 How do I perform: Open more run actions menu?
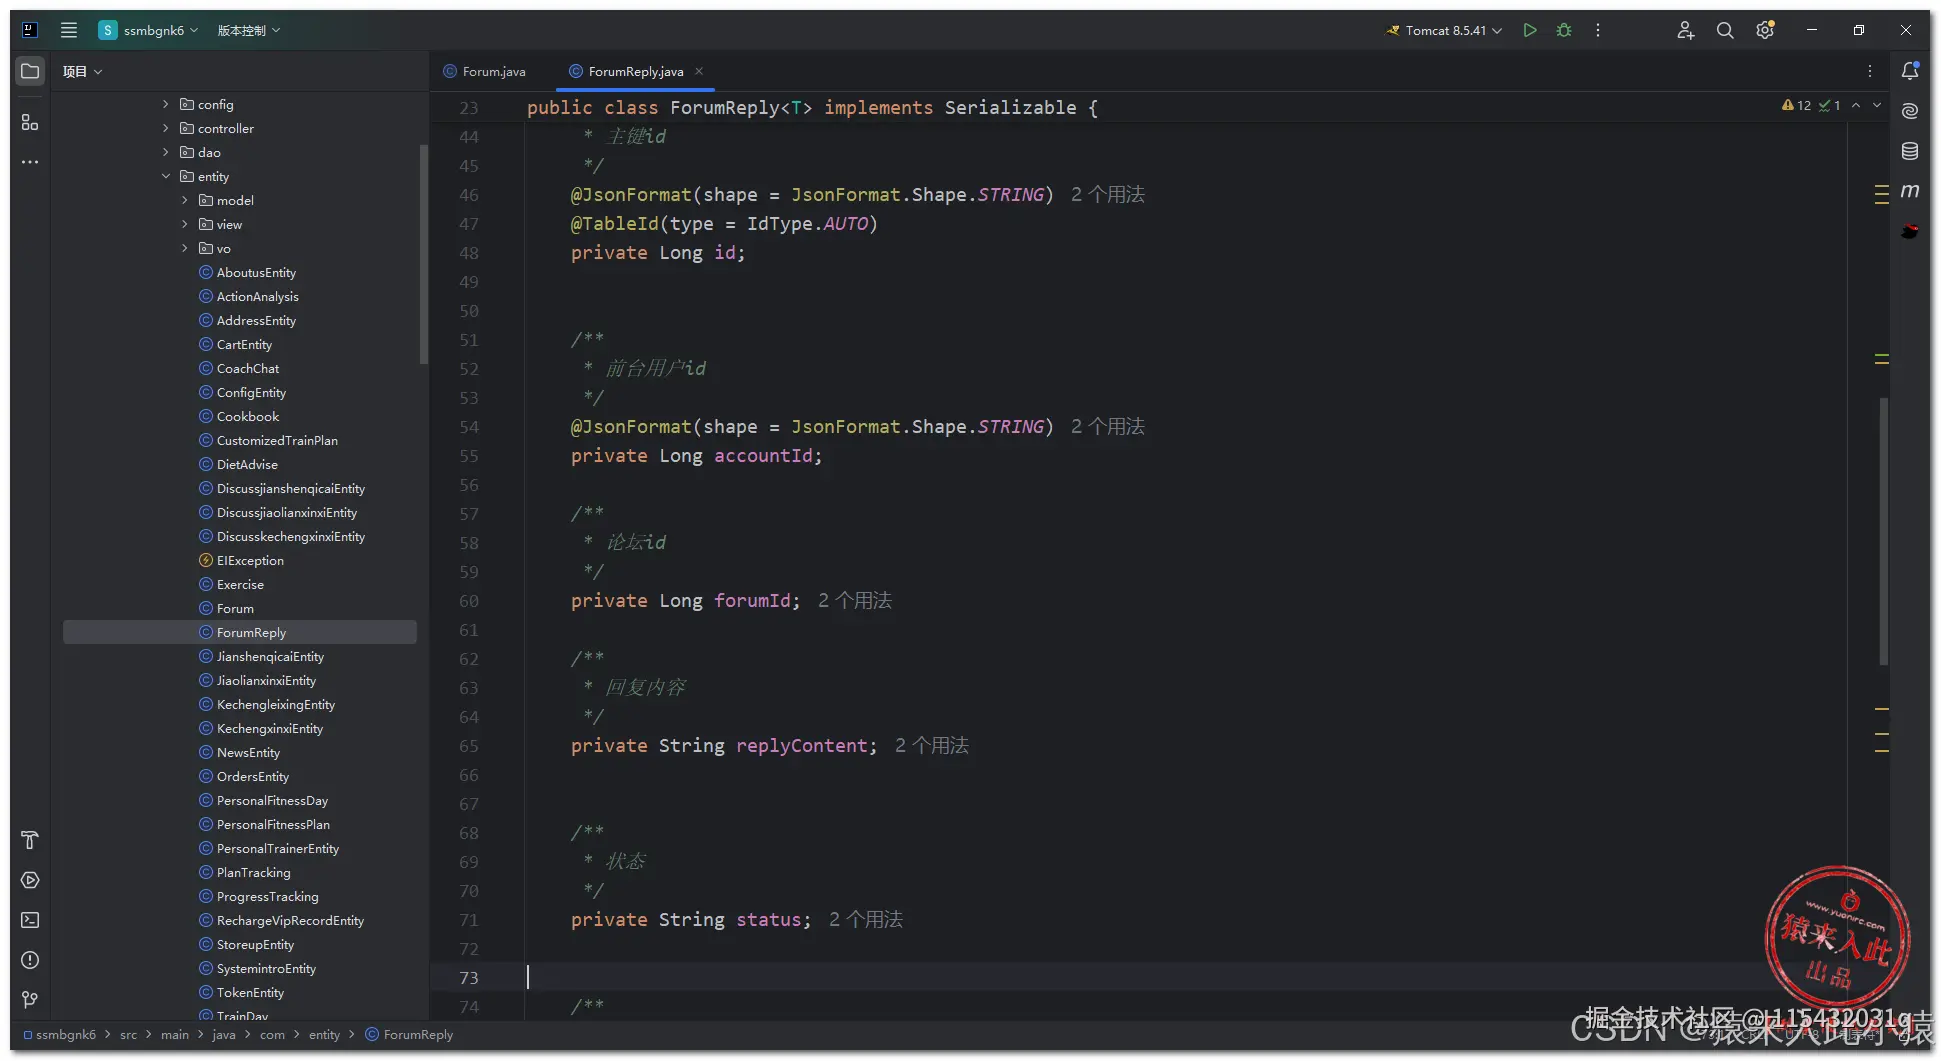tap(1598, 30)
